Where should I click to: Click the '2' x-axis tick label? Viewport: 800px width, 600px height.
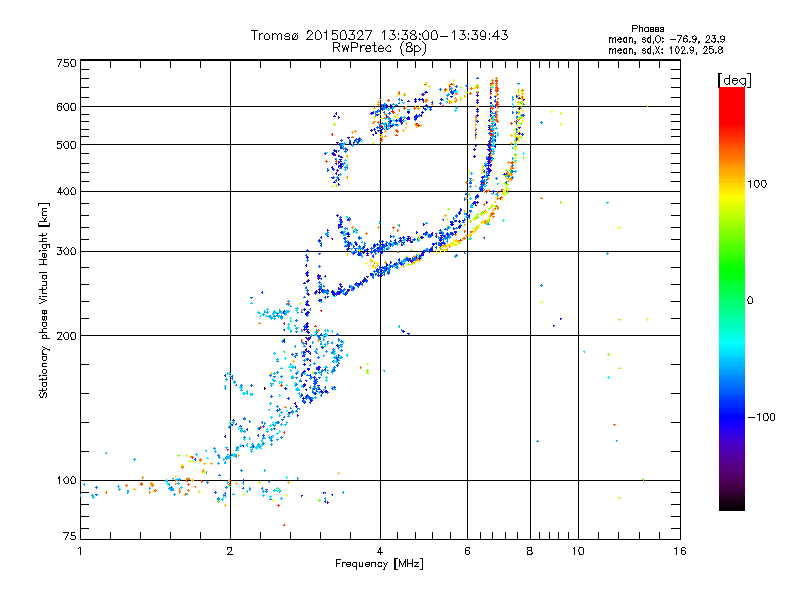pyautogui.click(x=230, y=551)
